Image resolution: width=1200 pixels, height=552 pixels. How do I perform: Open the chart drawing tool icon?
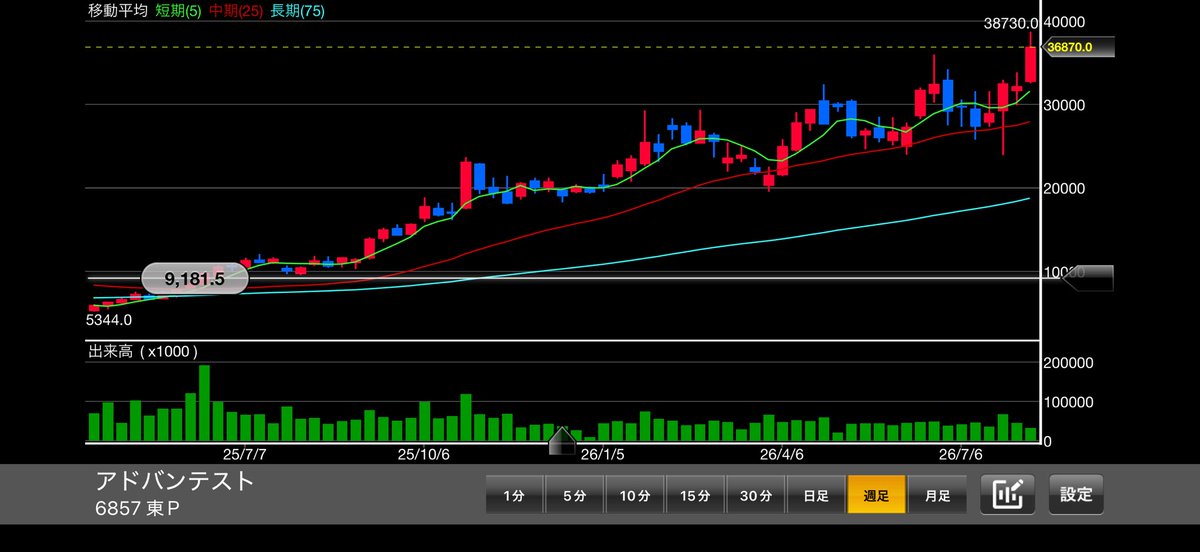(x=1007, y=495)
